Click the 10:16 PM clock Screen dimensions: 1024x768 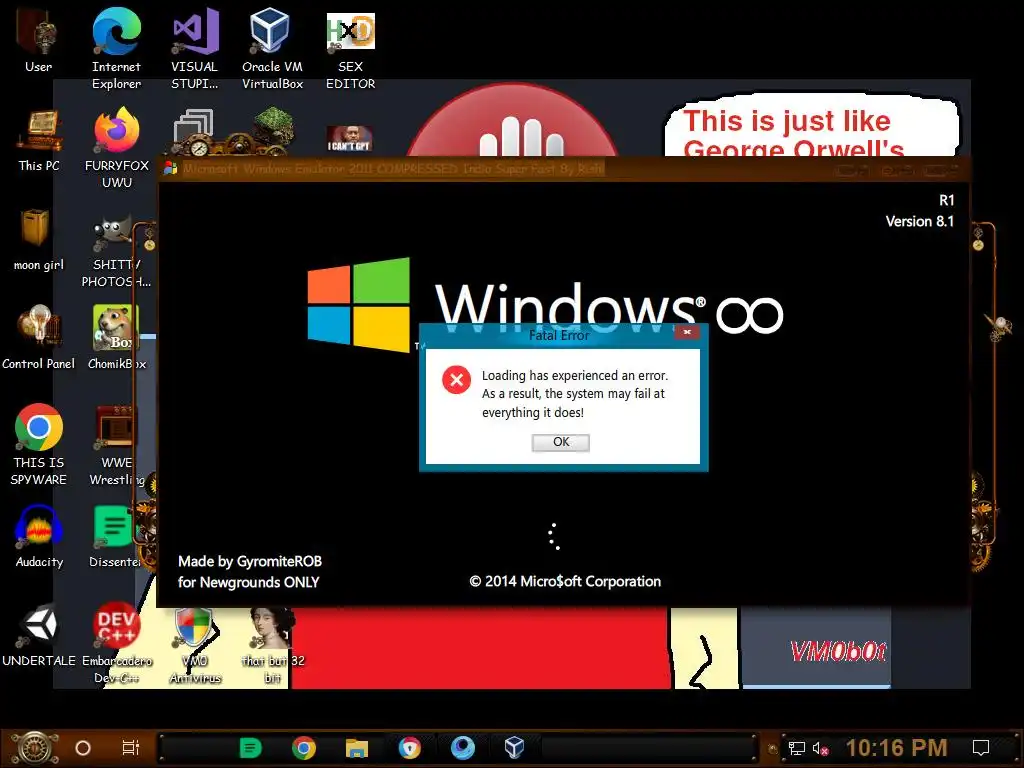tap(896, 748)
